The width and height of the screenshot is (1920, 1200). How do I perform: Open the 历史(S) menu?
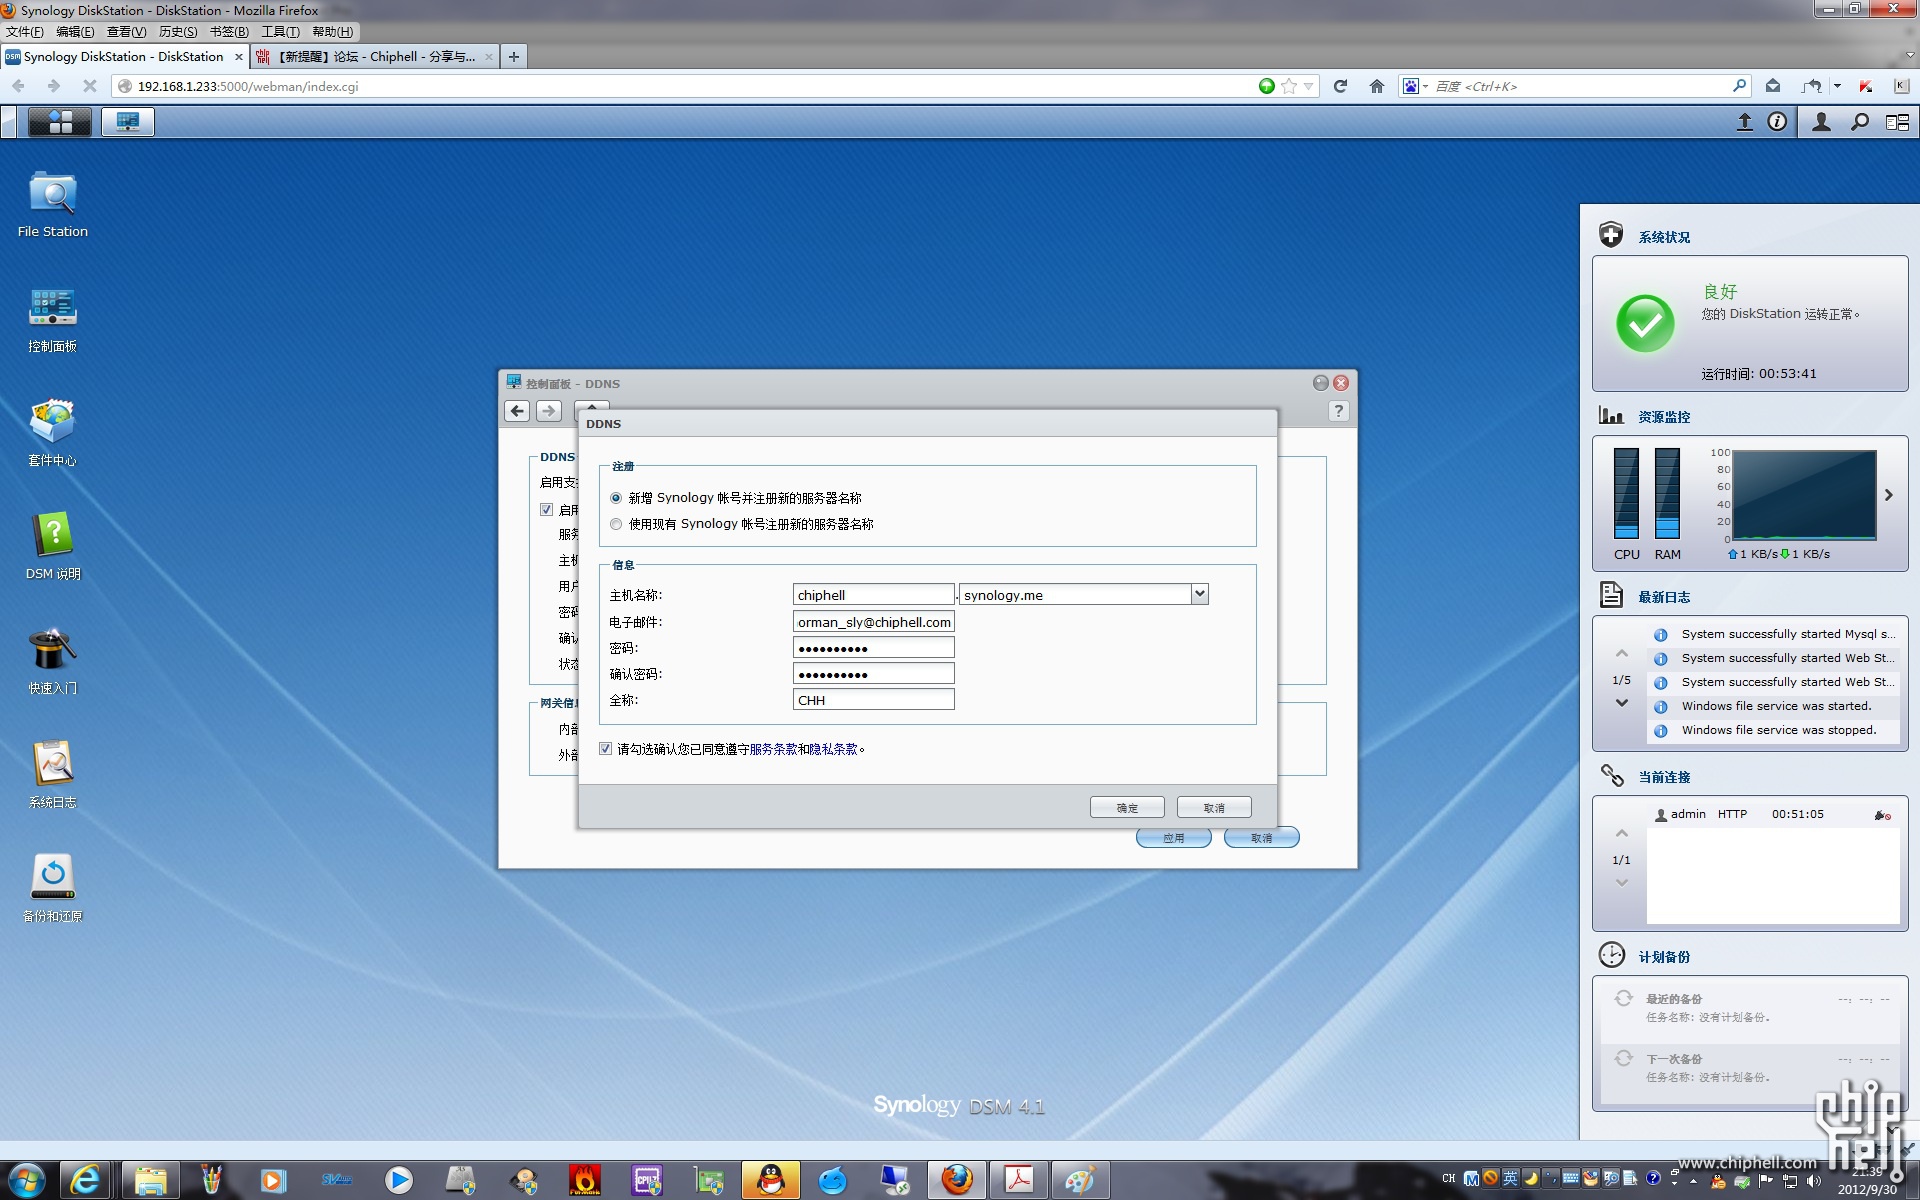178,32
